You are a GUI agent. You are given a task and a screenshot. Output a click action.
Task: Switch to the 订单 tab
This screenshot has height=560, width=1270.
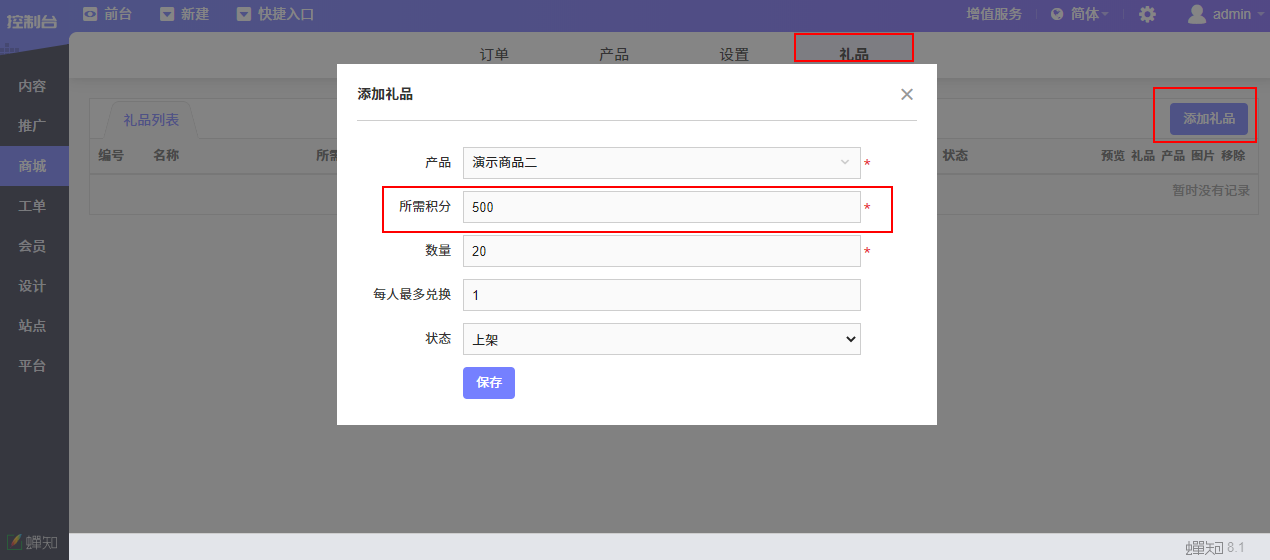coord(494,54)
